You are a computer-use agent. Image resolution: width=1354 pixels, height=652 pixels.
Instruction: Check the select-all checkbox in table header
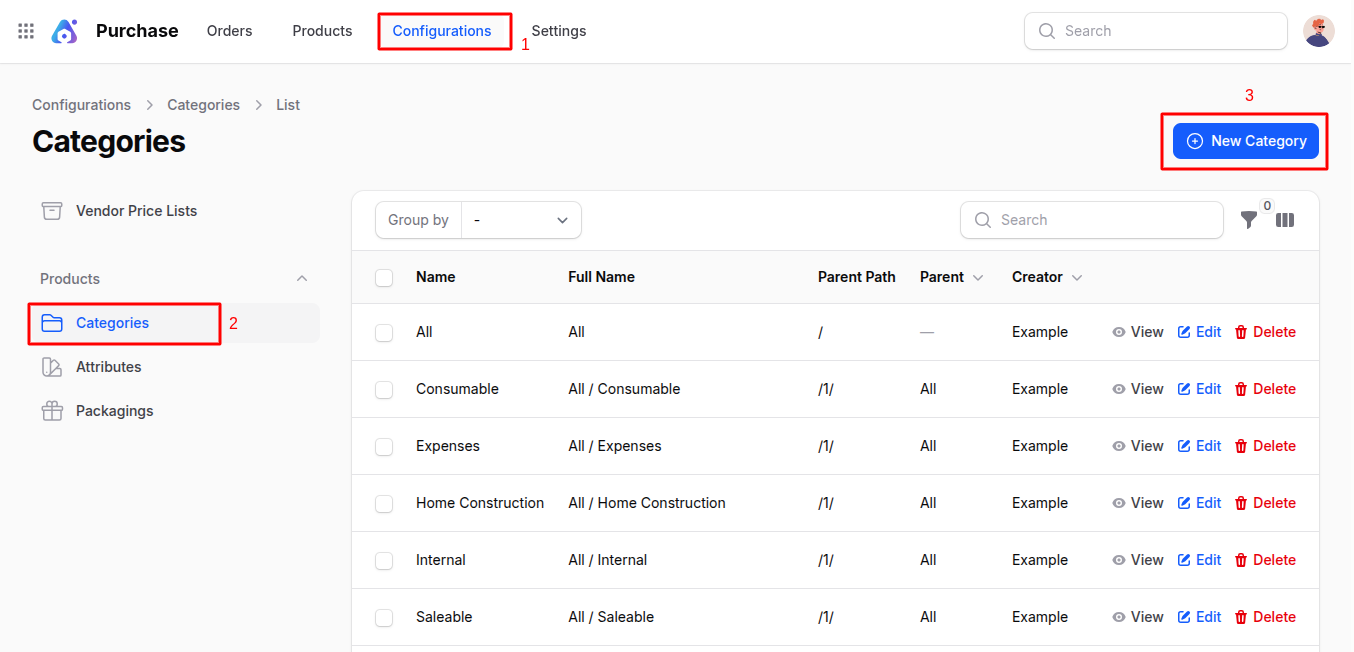pyautogui.click(x=384, y=277)
